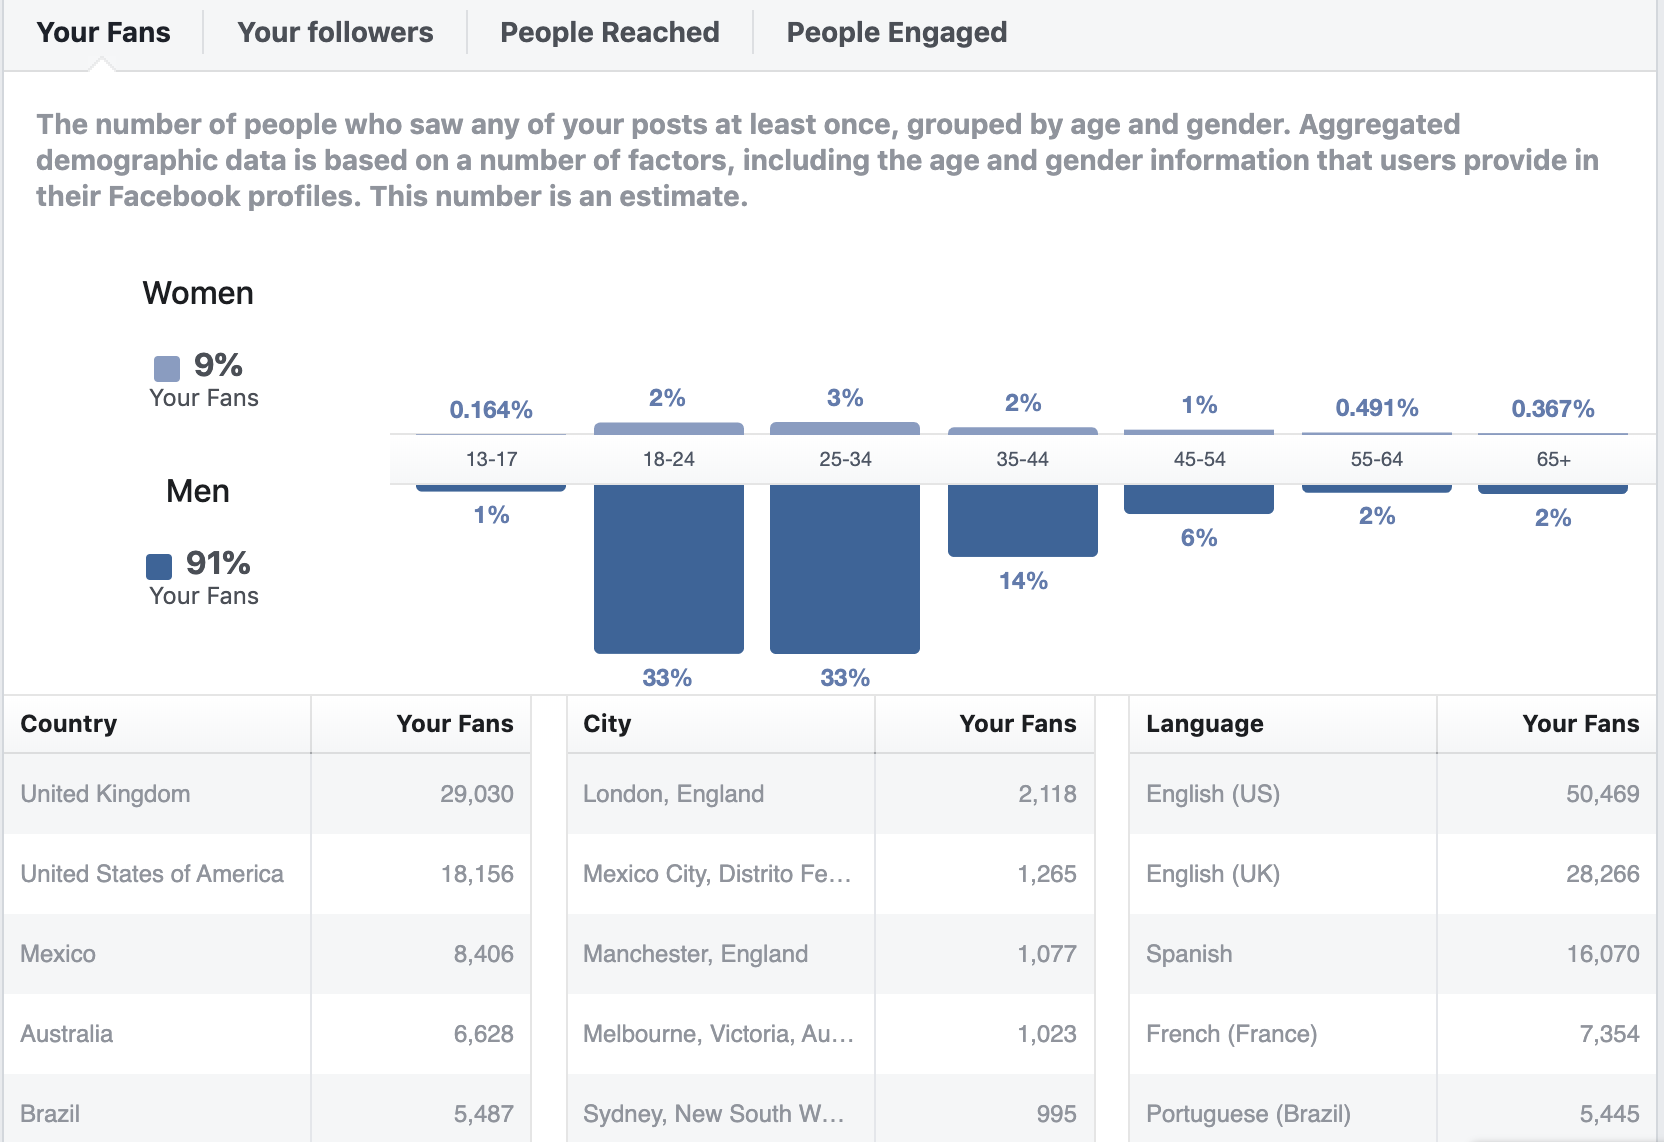Click the Language column header
This screenshot has width=1664, height=1142.
1205,724
